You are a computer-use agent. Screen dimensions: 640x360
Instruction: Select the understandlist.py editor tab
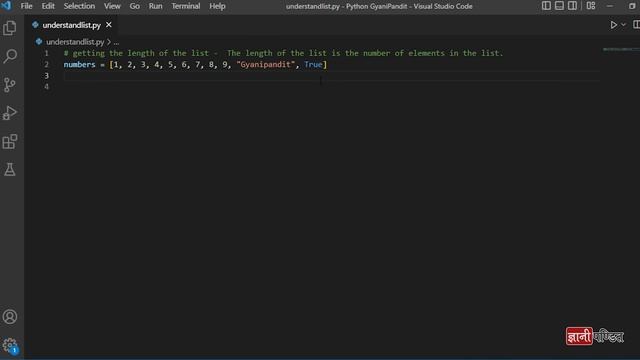click(x=71, y=25)
